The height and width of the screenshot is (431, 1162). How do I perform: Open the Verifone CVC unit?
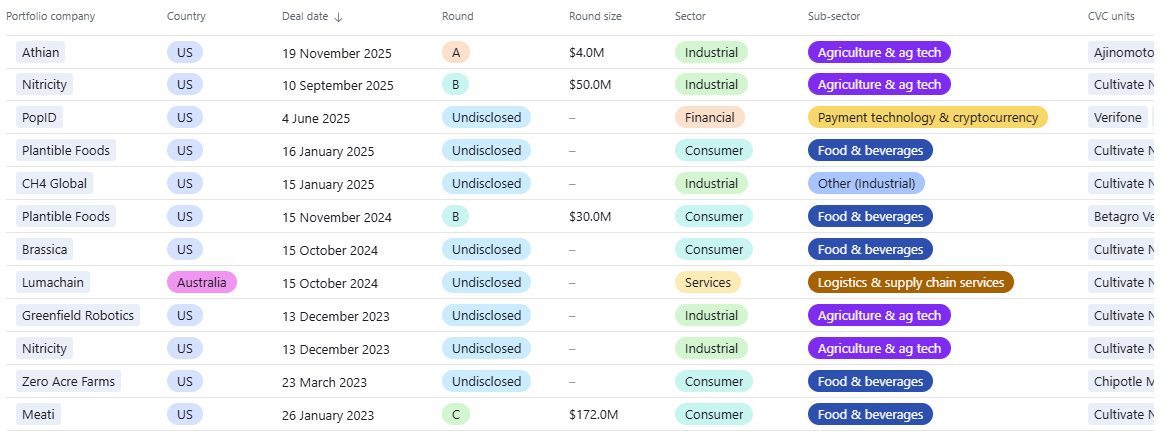tap(1117, 118)
